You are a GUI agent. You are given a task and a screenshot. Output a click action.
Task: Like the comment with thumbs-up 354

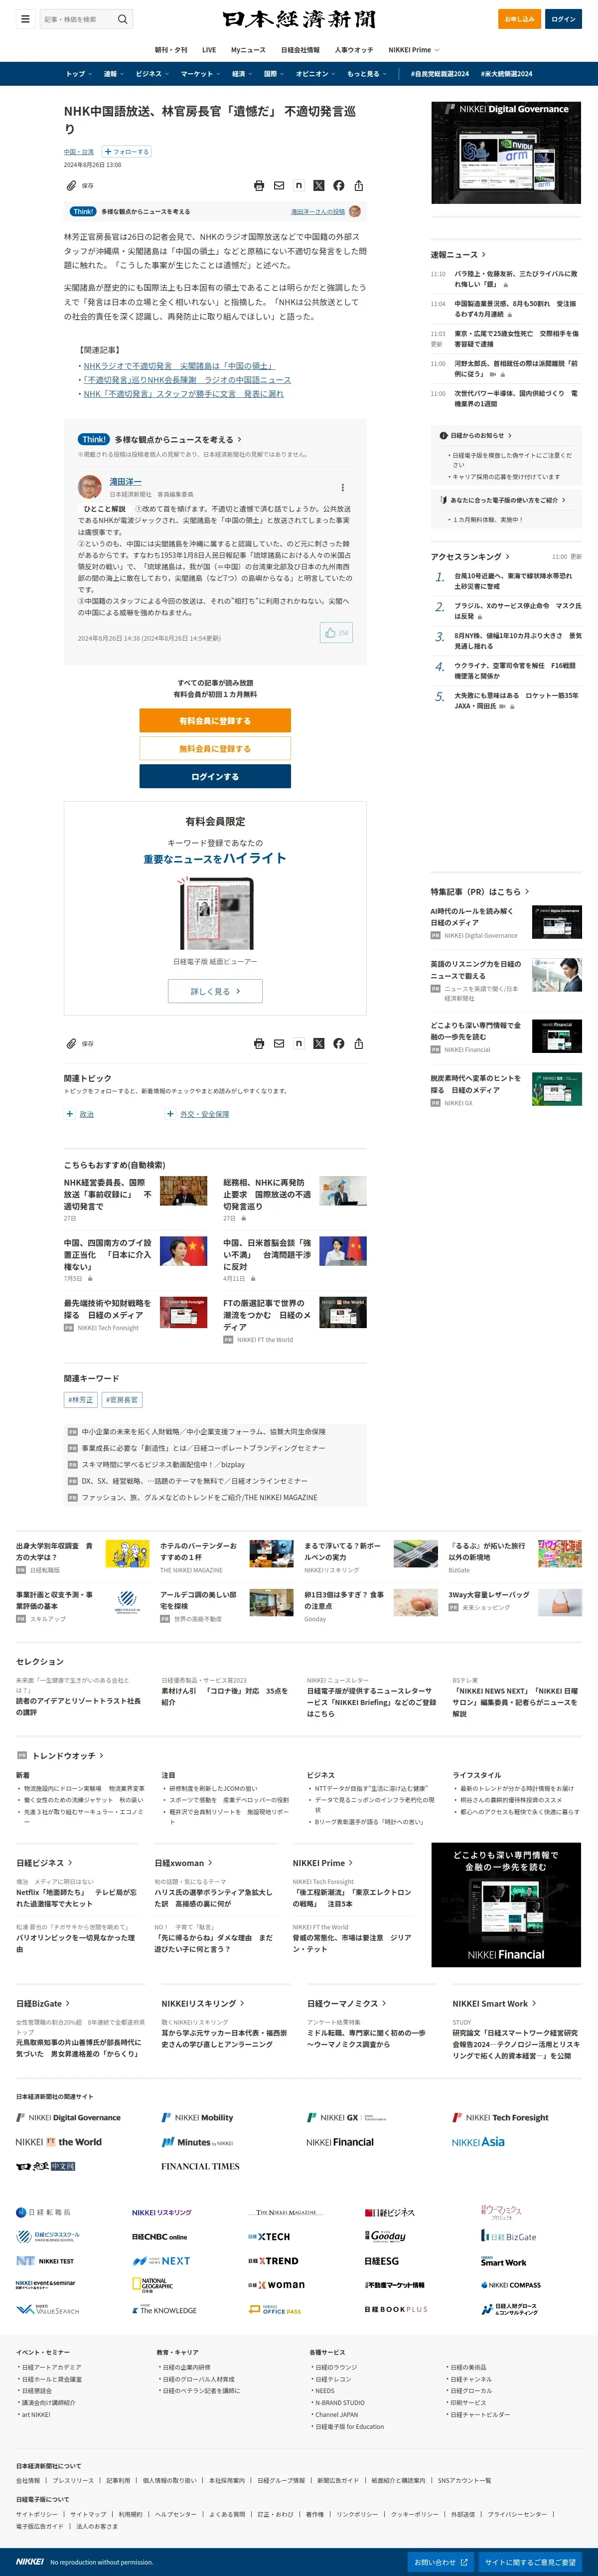pos(336,632)
